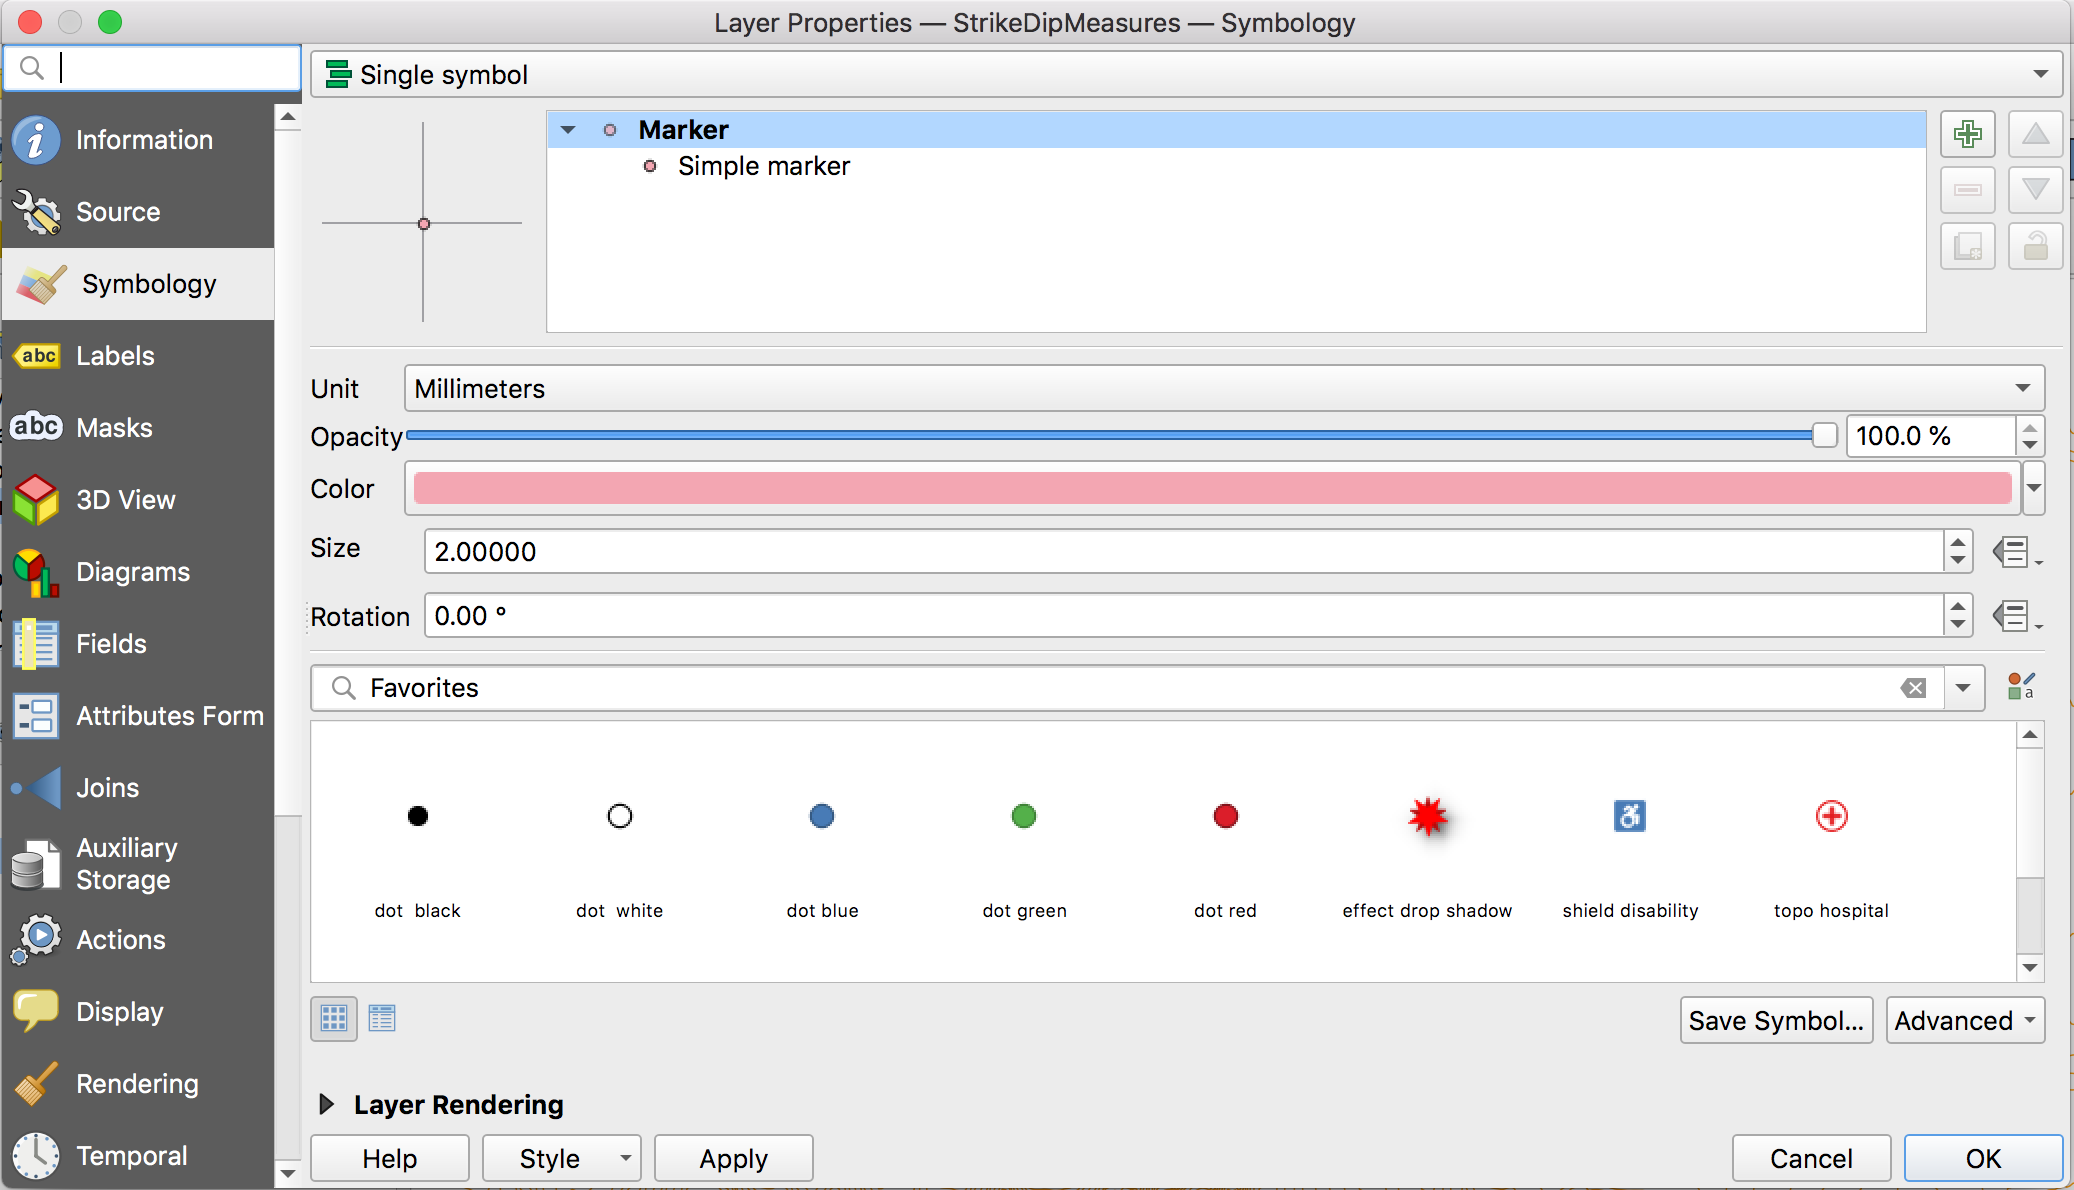Go to the Attributes Form tab
The image size is (2074, 1190).
[170, 716]
